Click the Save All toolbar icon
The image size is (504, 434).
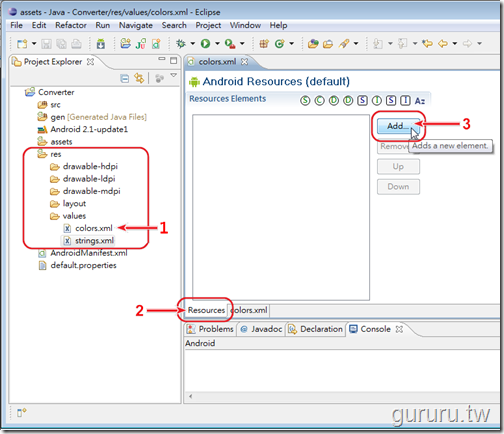coord(61,44)
